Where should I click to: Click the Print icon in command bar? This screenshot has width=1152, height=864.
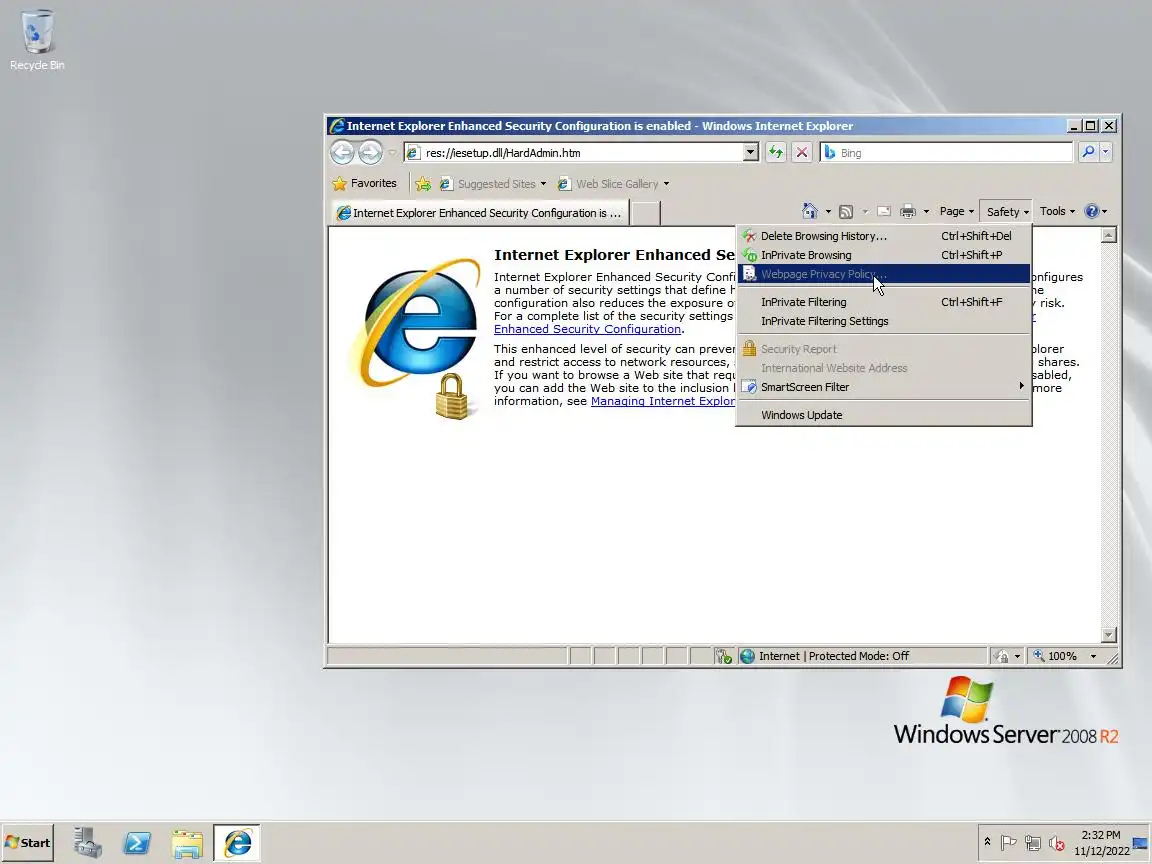coord(908,212)
